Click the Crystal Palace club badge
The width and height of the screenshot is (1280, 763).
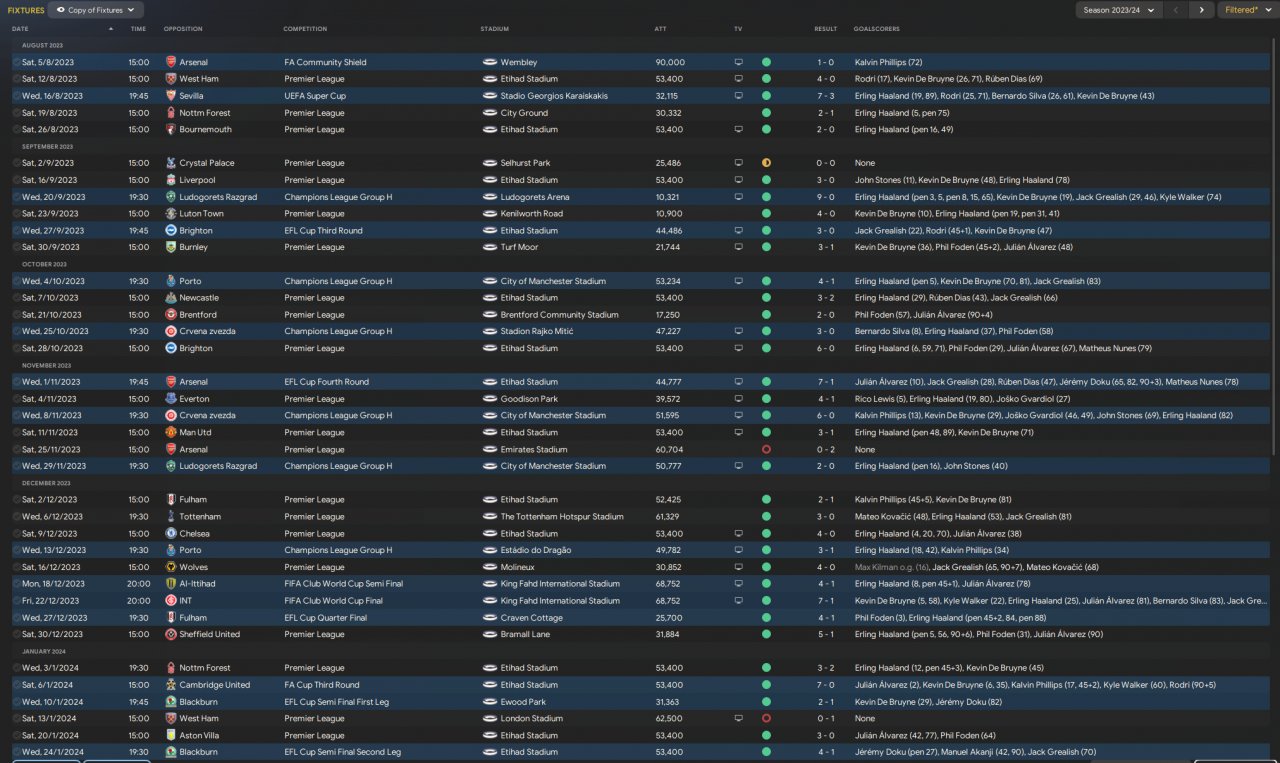point(171,163)
